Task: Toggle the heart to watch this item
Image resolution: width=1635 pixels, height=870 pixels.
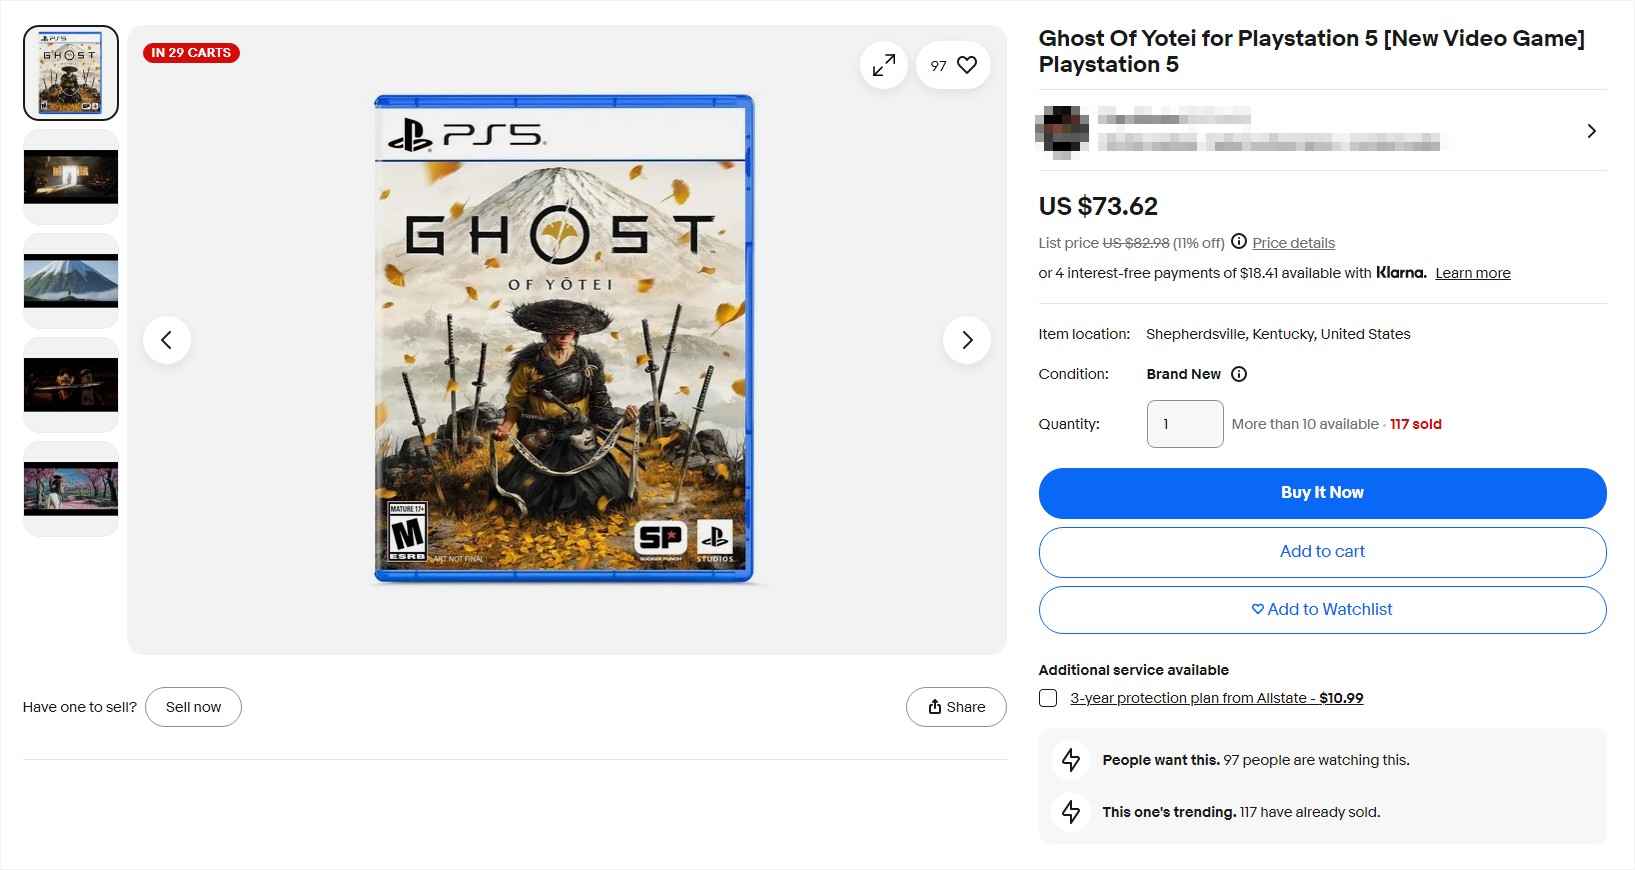Action: (x=965, y=64)
